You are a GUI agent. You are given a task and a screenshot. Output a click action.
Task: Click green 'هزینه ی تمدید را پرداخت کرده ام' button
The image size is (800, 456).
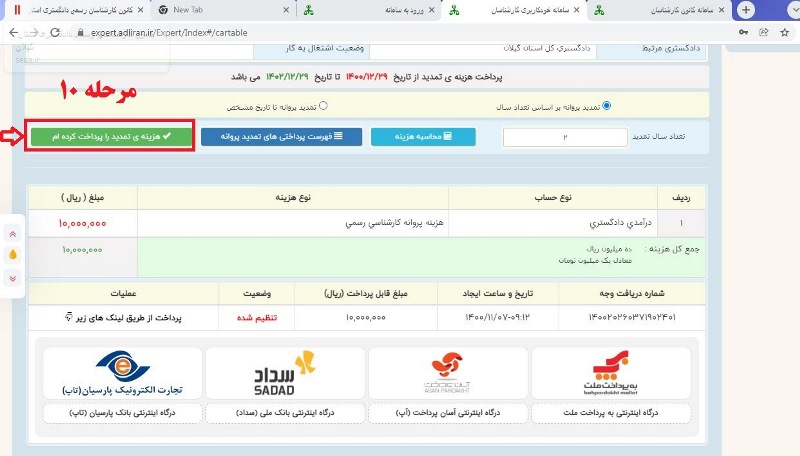click(111, 136)
